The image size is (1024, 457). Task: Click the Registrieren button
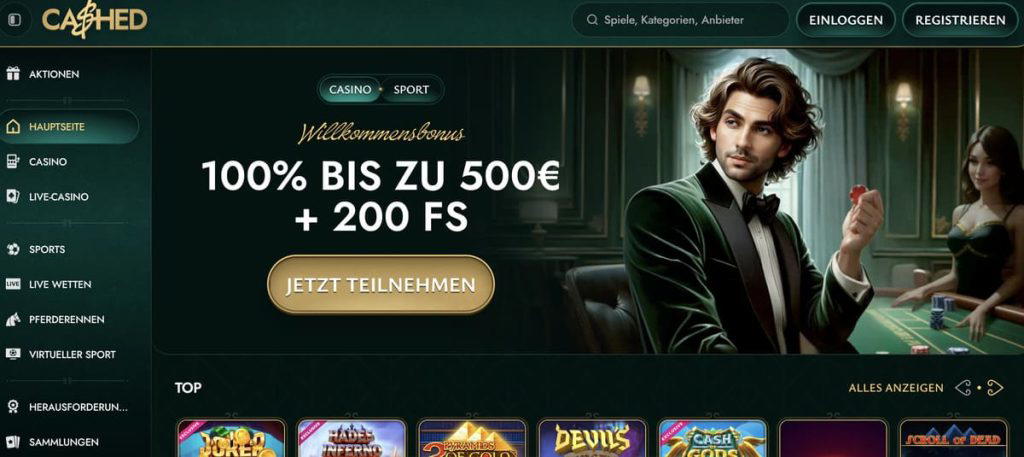tap(960, 20)
